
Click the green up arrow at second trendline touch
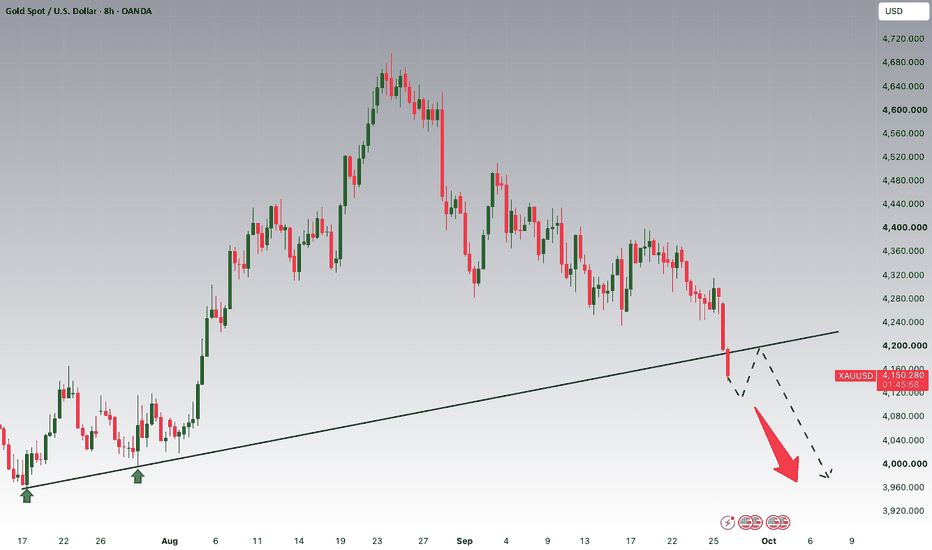138,476
